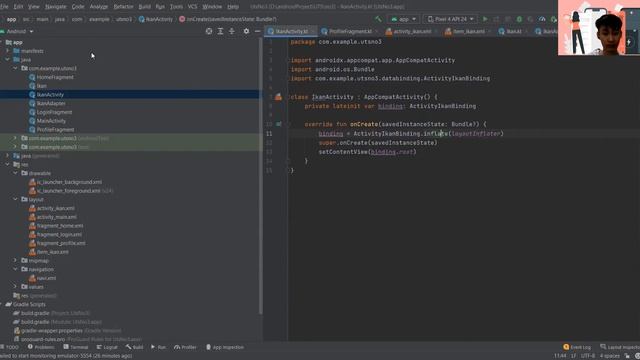Select item_ikan.xml in layout folder
This screenshot has width=640, height=360.
[53, 252]
